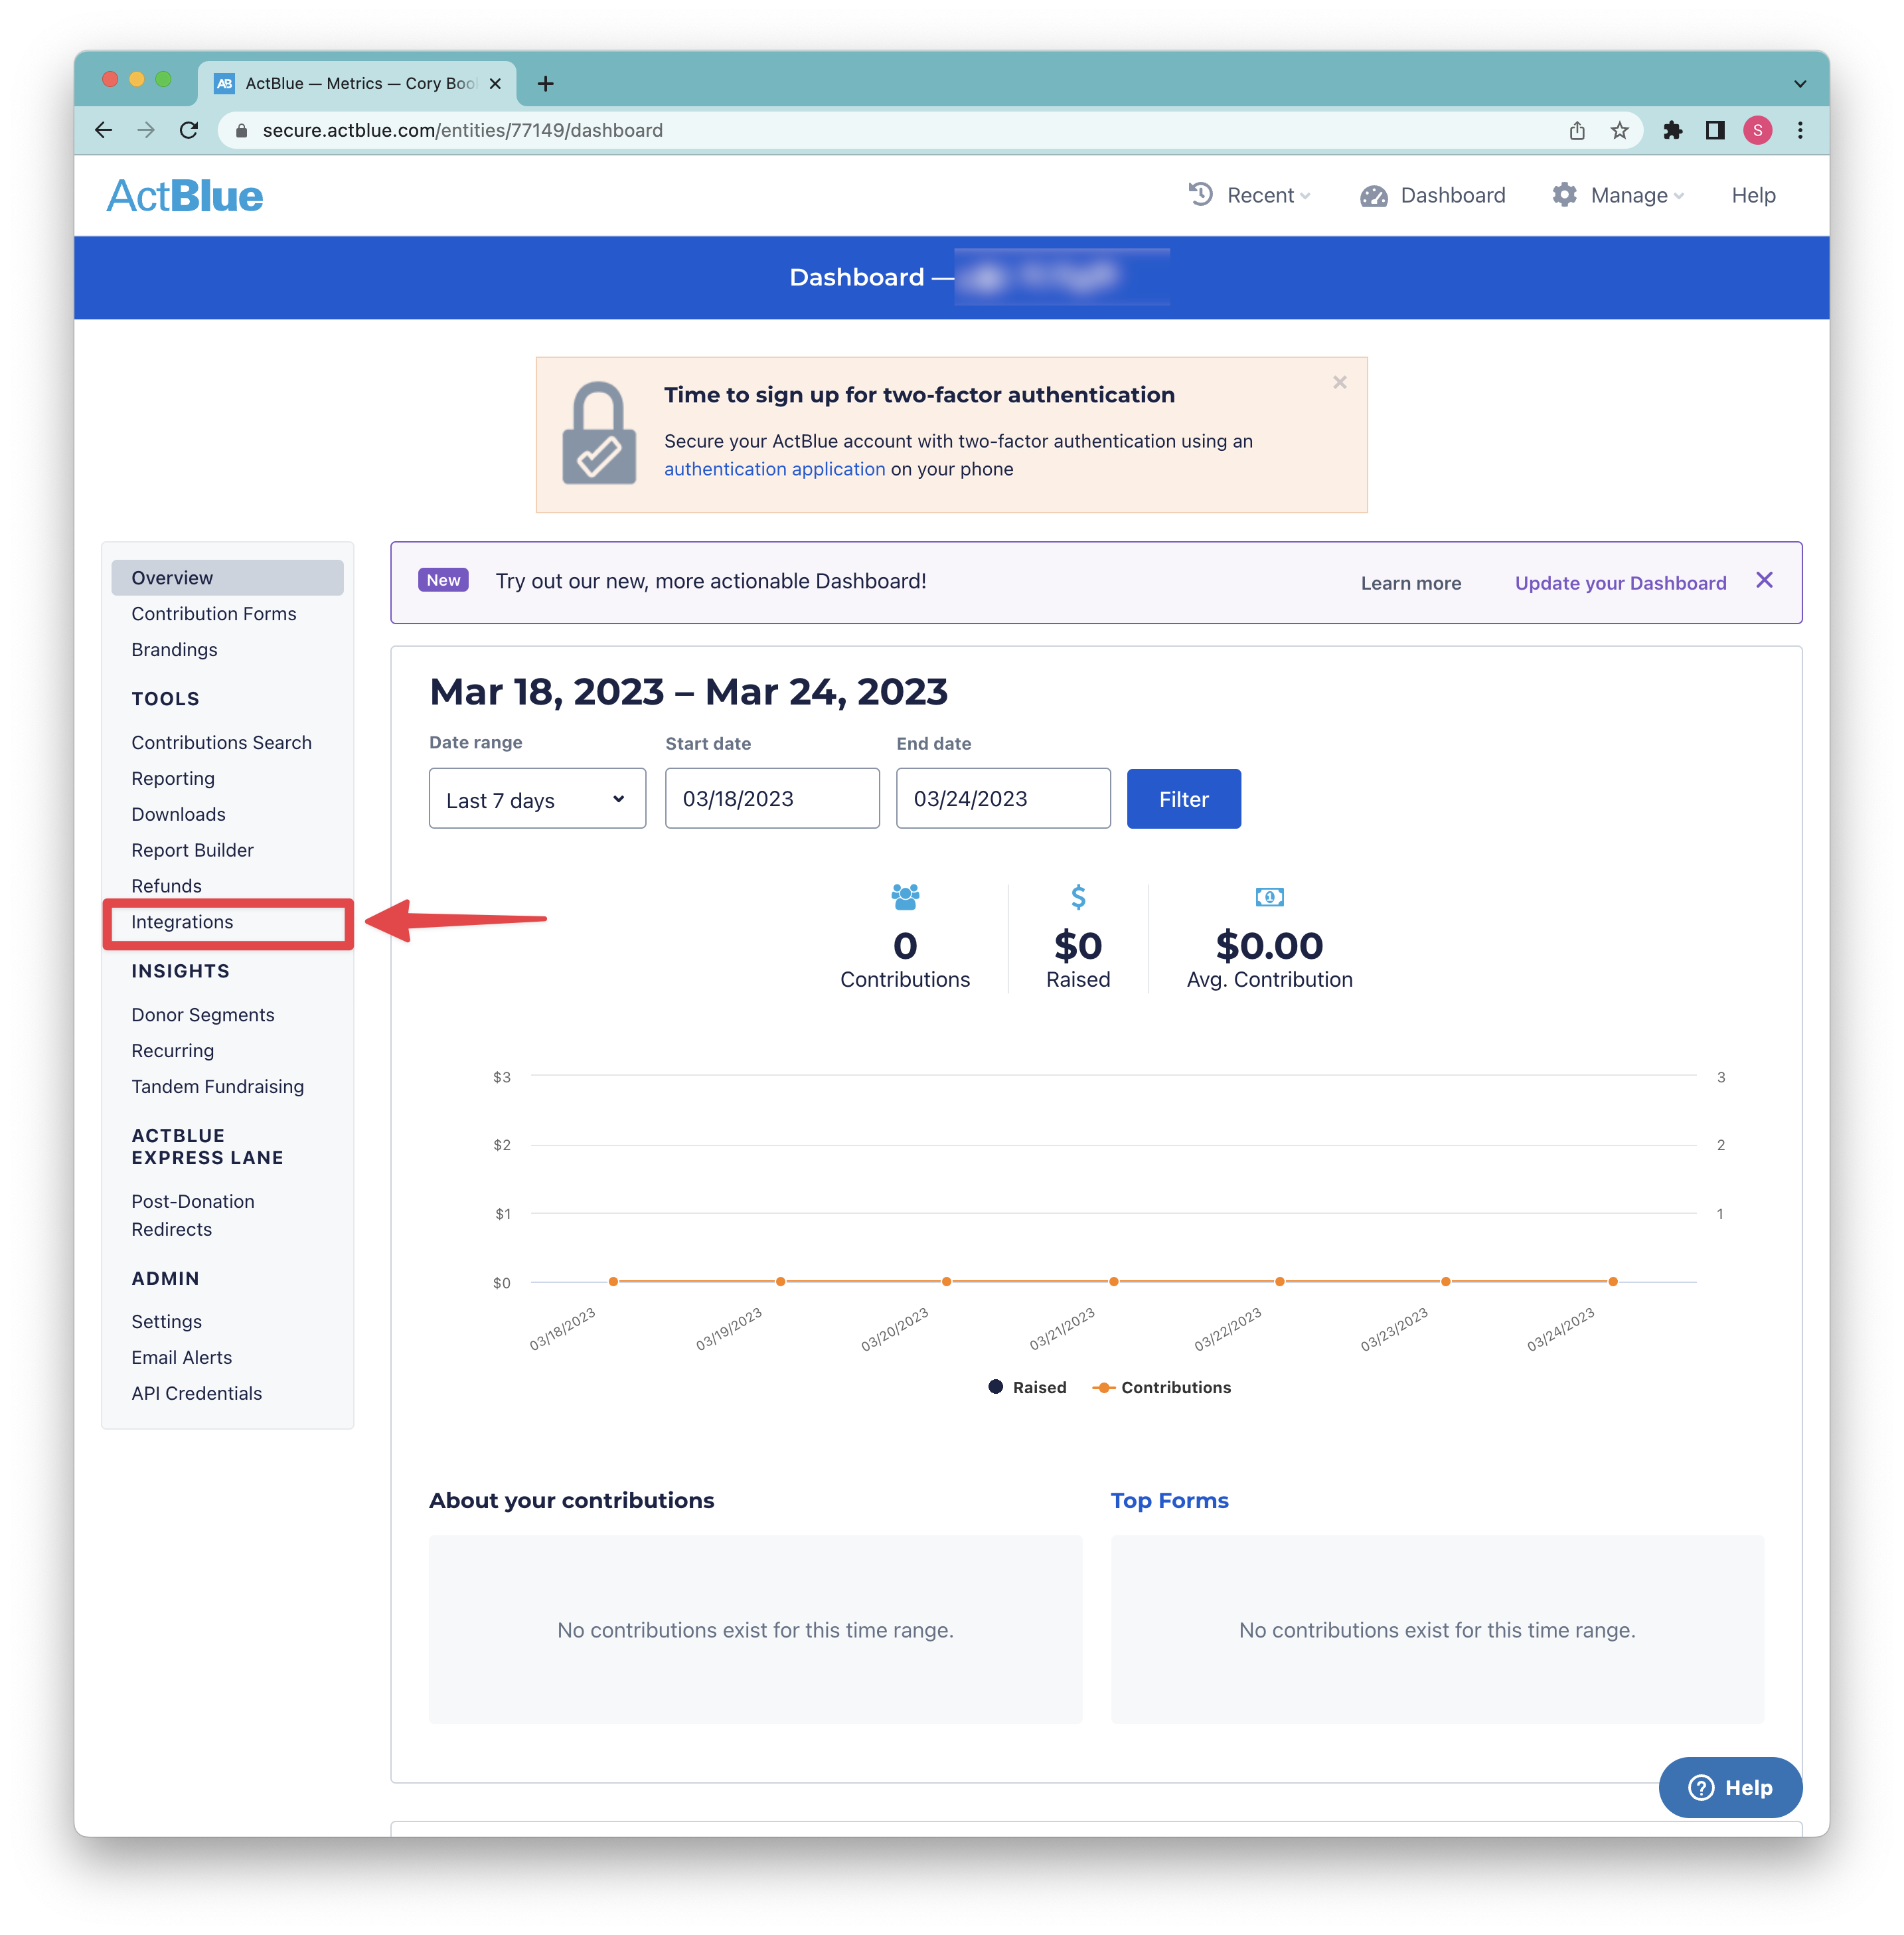
Task: Open the Last 7 days date range dropdown
Action: pos(537,798)
